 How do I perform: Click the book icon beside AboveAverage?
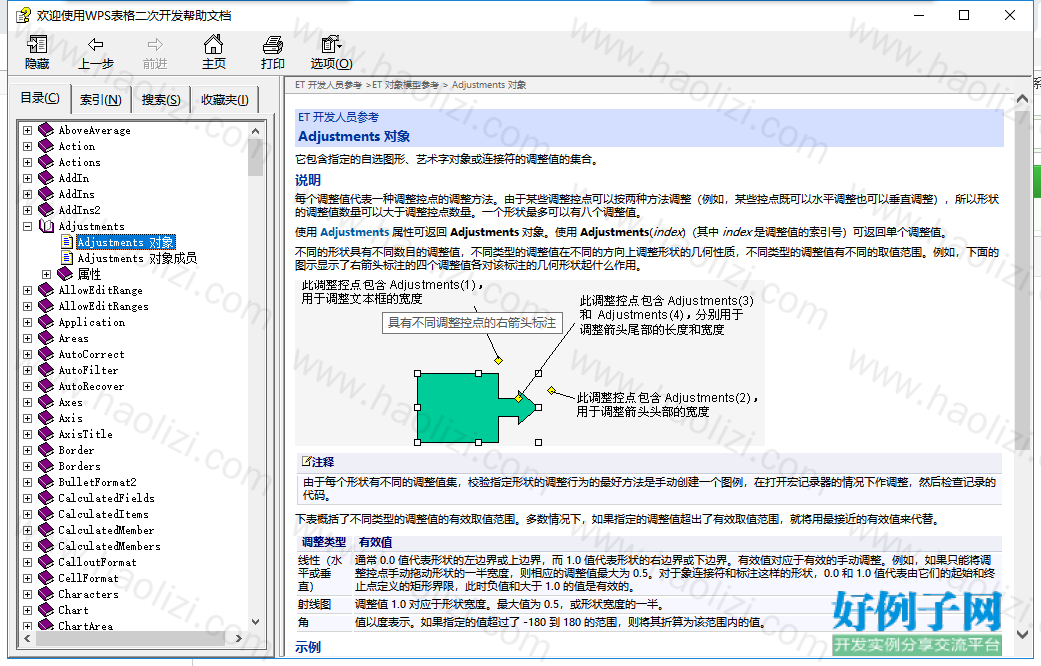pyautogui.click(x=46, y=129)
